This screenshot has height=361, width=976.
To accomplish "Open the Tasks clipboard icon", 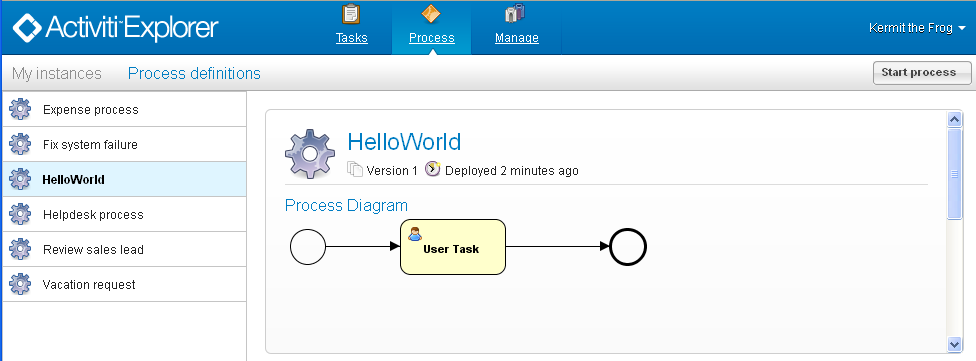I will pos(351,14).
